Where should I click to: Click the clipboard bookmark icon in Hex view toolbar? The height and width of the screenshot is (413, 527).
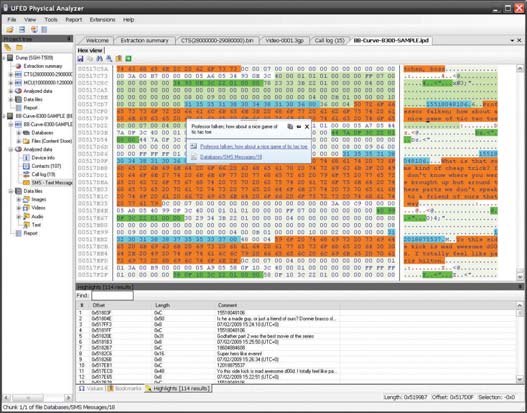[119, 59]
